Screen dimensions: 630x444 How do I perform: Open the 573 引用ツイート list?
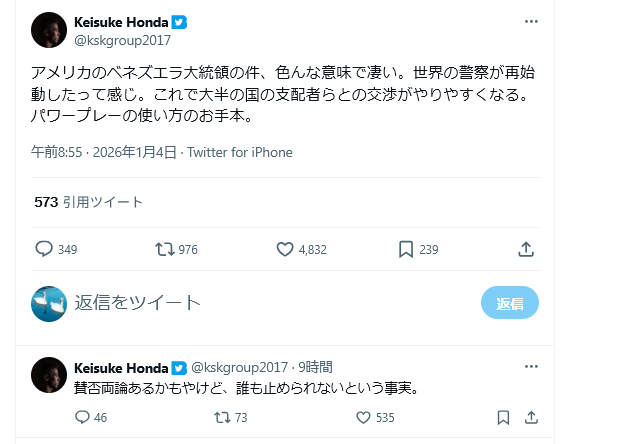[89, 201]
